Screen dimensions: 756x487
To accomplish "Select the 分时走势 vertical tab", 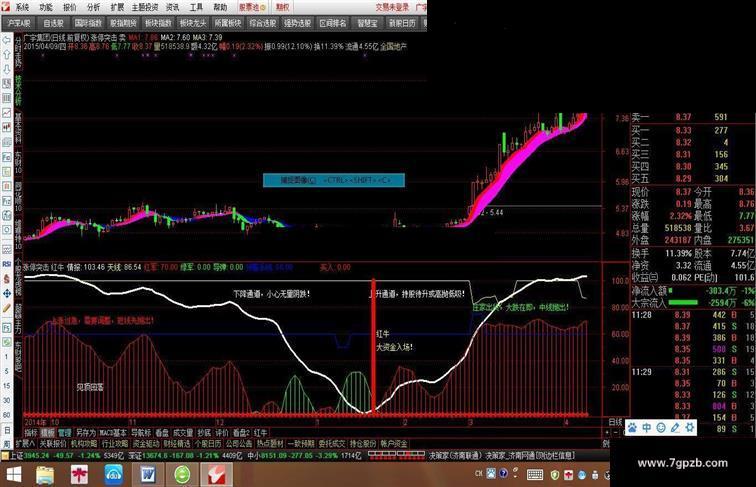I will [18, 52].
